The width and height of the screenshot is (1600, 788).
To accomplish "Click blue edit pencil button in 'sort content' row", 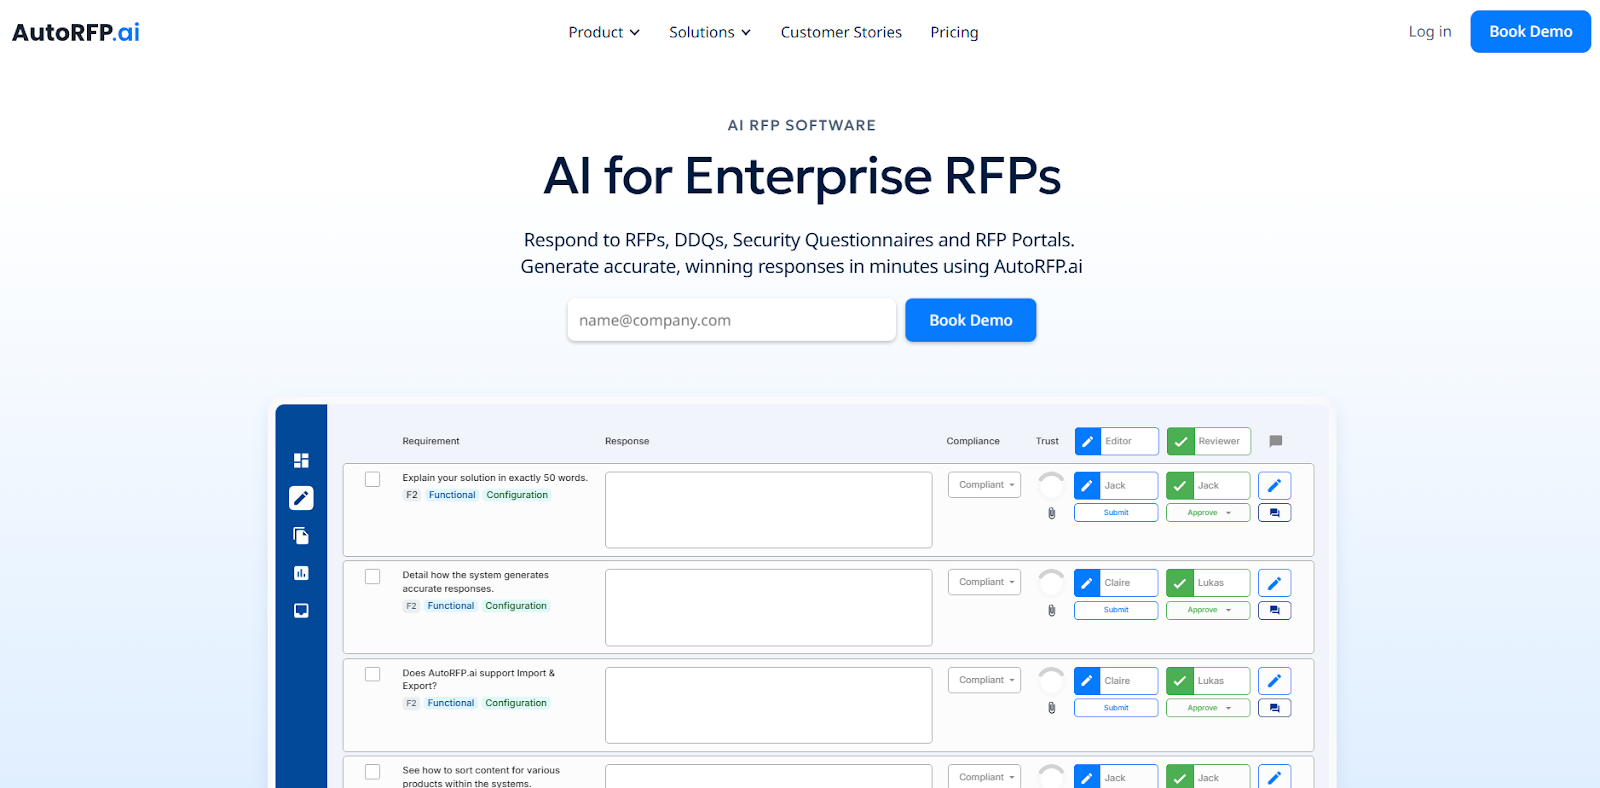I will 1274,777.
